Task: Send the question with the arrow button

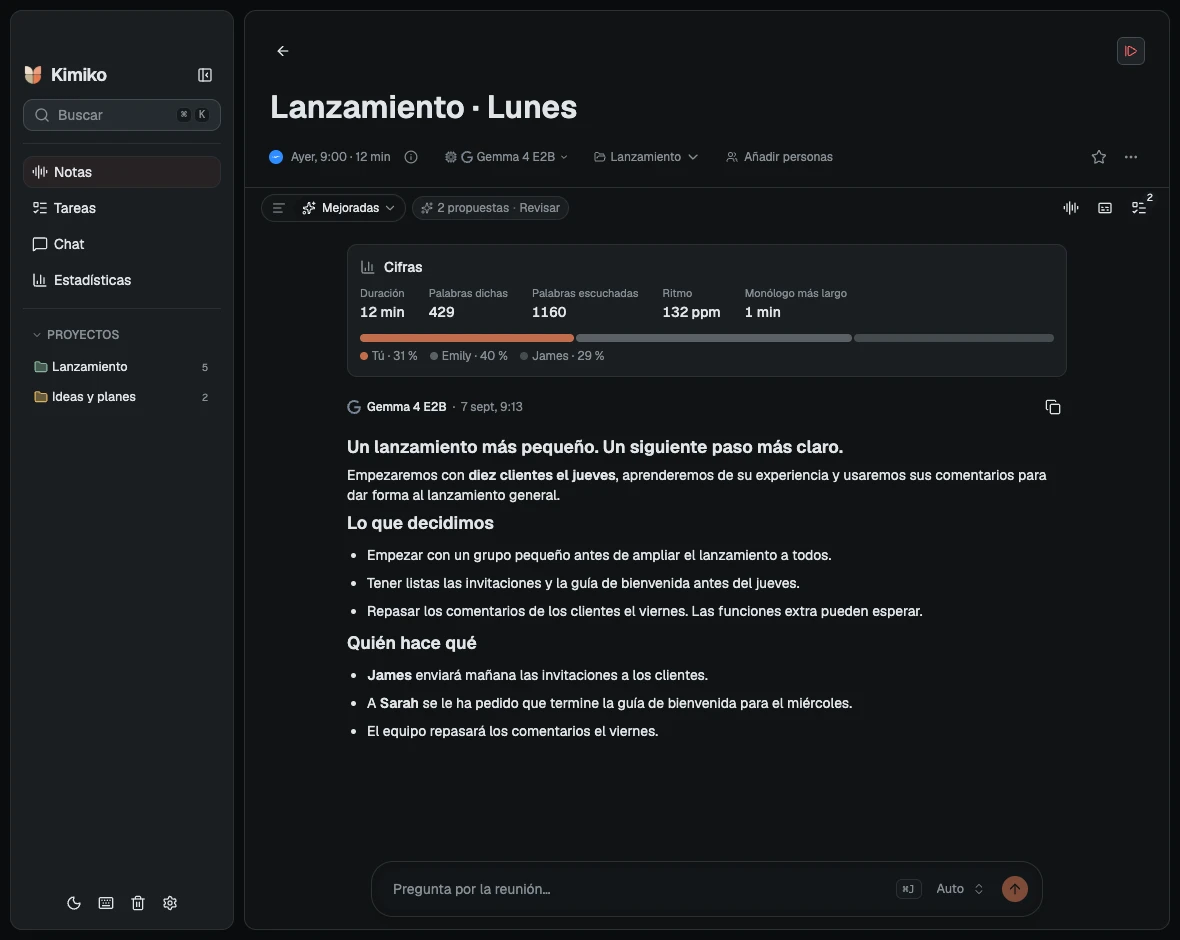Action: point(1014,889)
